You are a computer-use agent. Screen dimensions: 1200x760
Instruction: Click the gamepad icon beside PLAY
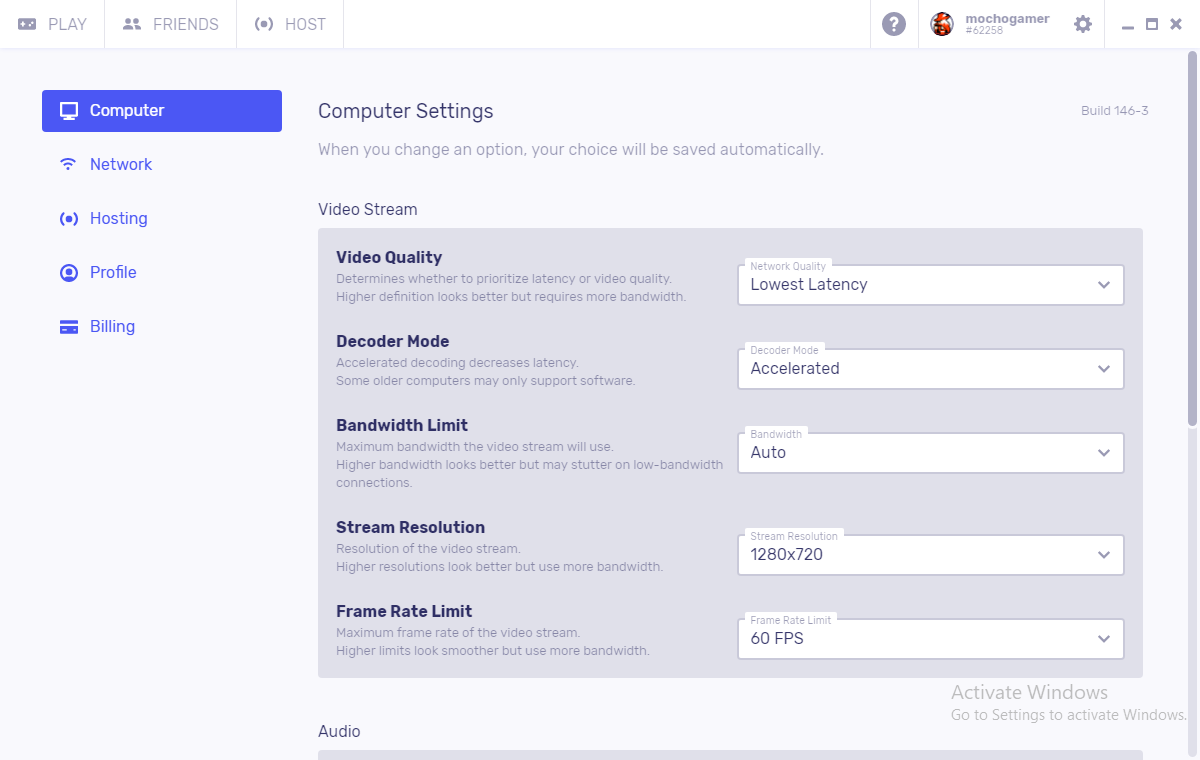point(27,24)
